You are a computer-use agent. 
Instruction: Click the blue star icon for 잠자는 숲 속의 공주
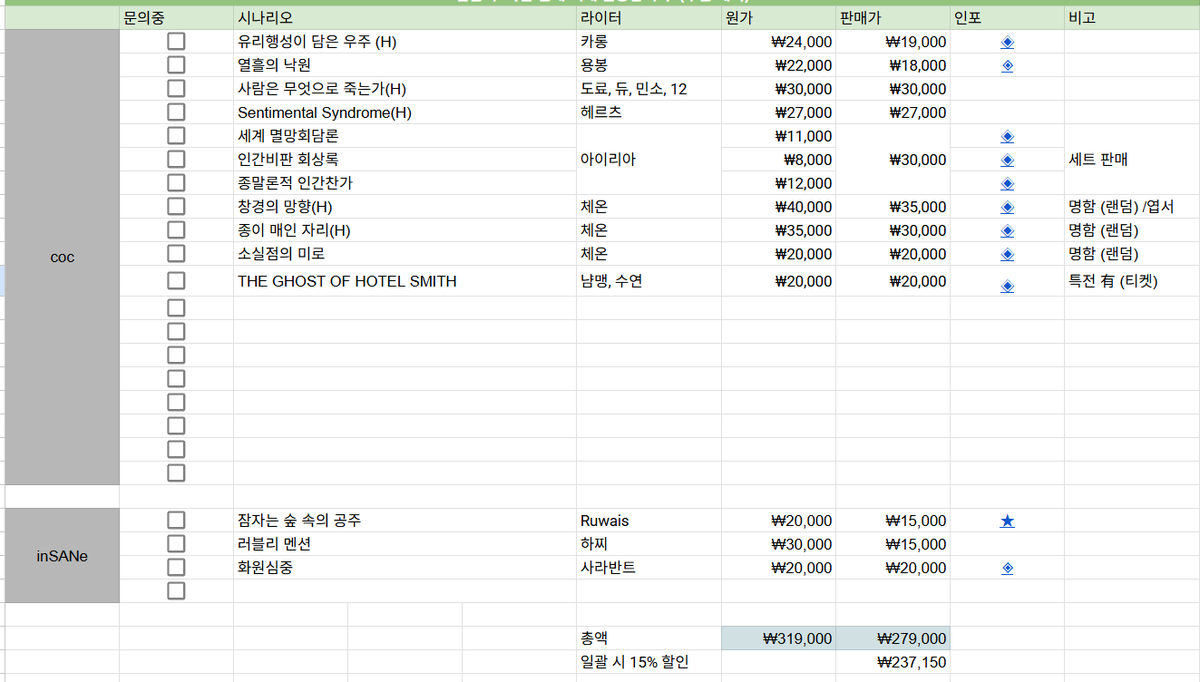[1007, 521]
